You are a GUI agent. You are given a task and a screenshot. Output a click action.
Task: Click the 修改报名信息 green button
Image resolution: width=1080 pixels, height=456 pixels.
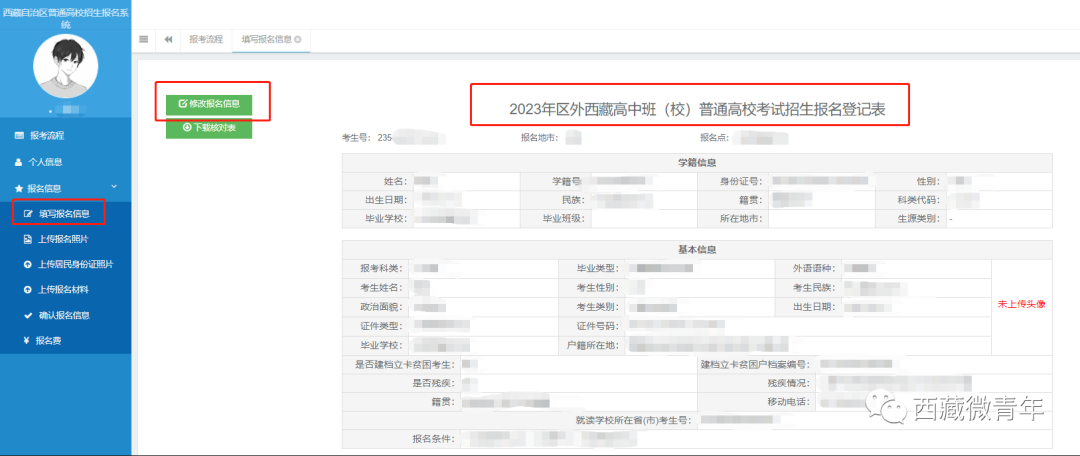[x=209, y=103]
